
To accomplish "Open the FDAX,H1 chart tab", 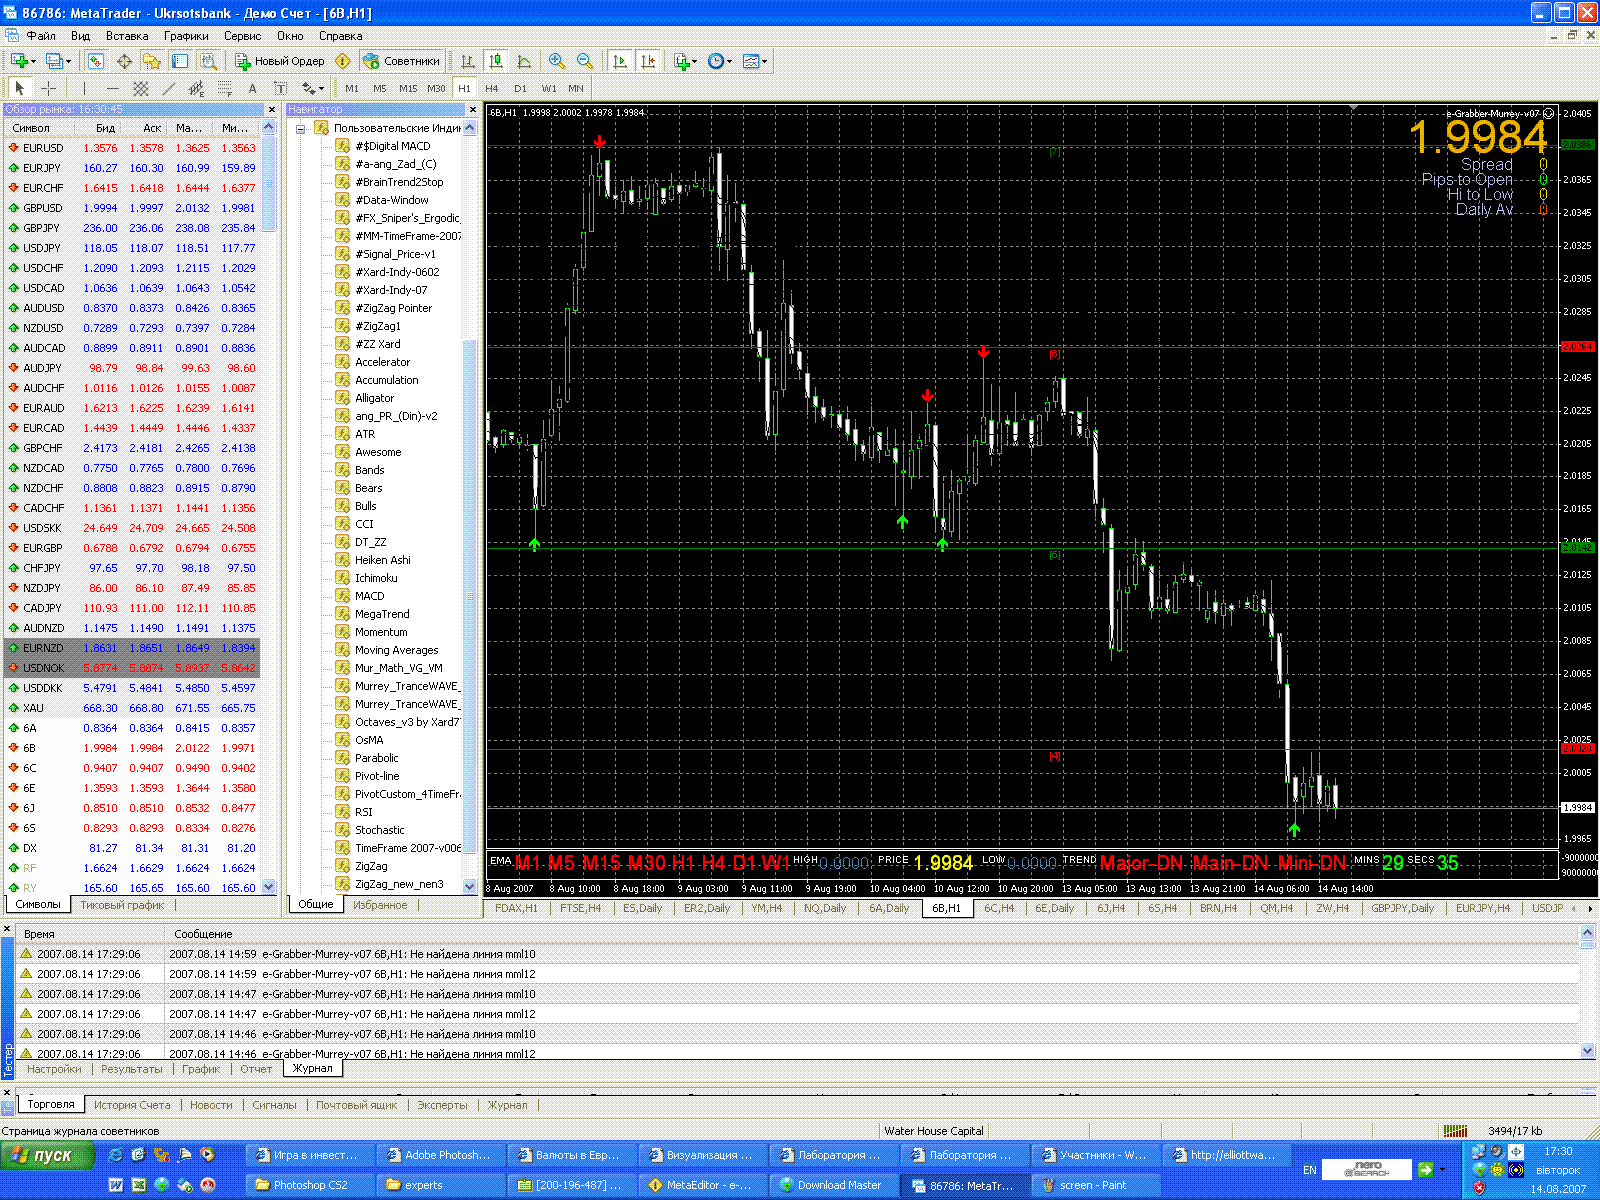I will (x=516, y=908).
